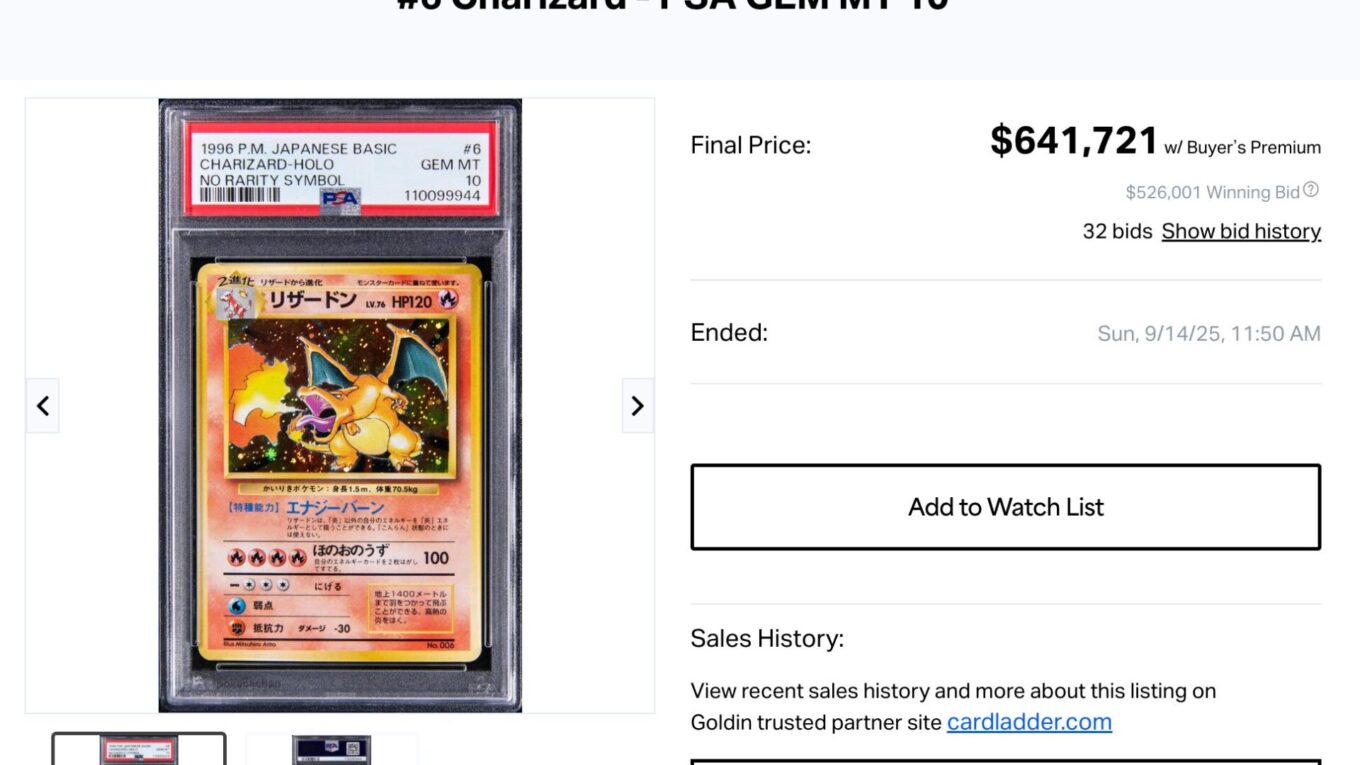Select the front-of-slab thumbnail

tap(139, 750)
